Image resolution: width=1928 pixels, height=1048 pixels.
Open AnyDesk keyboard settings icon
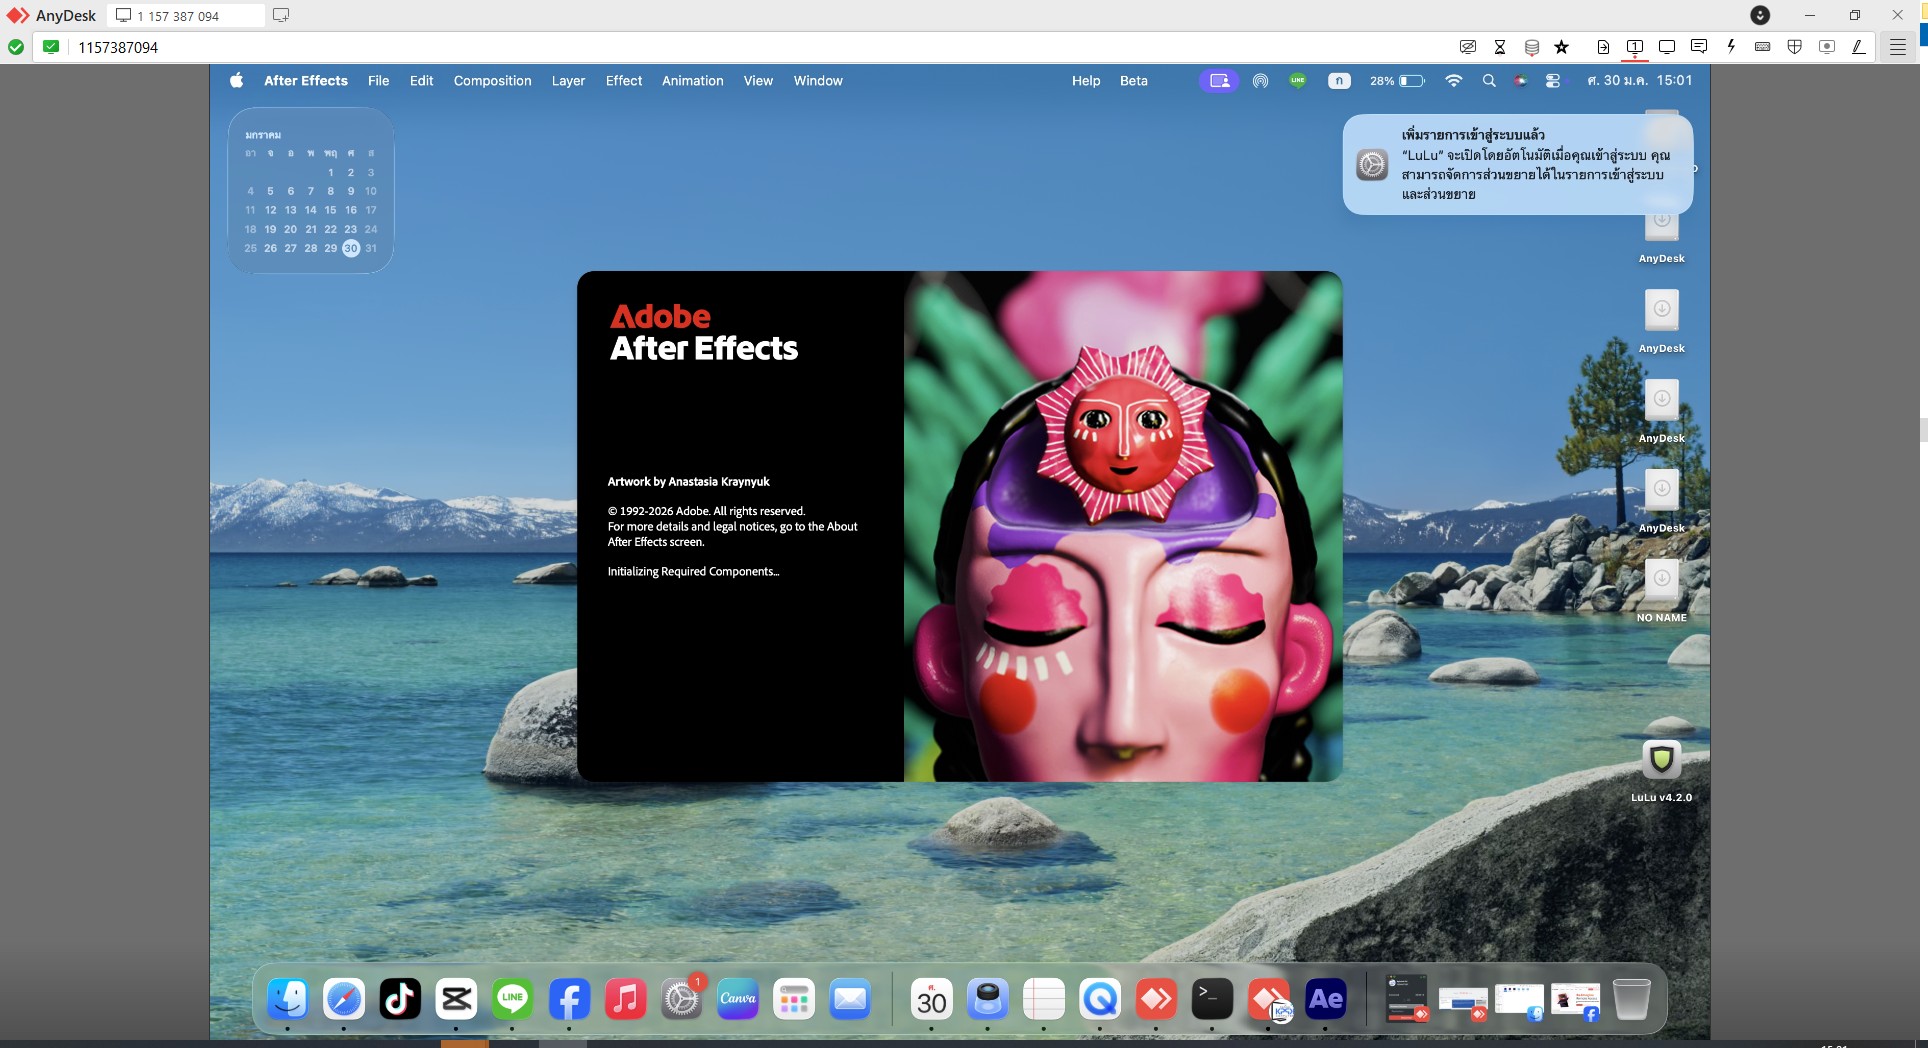click(1763, 47)
